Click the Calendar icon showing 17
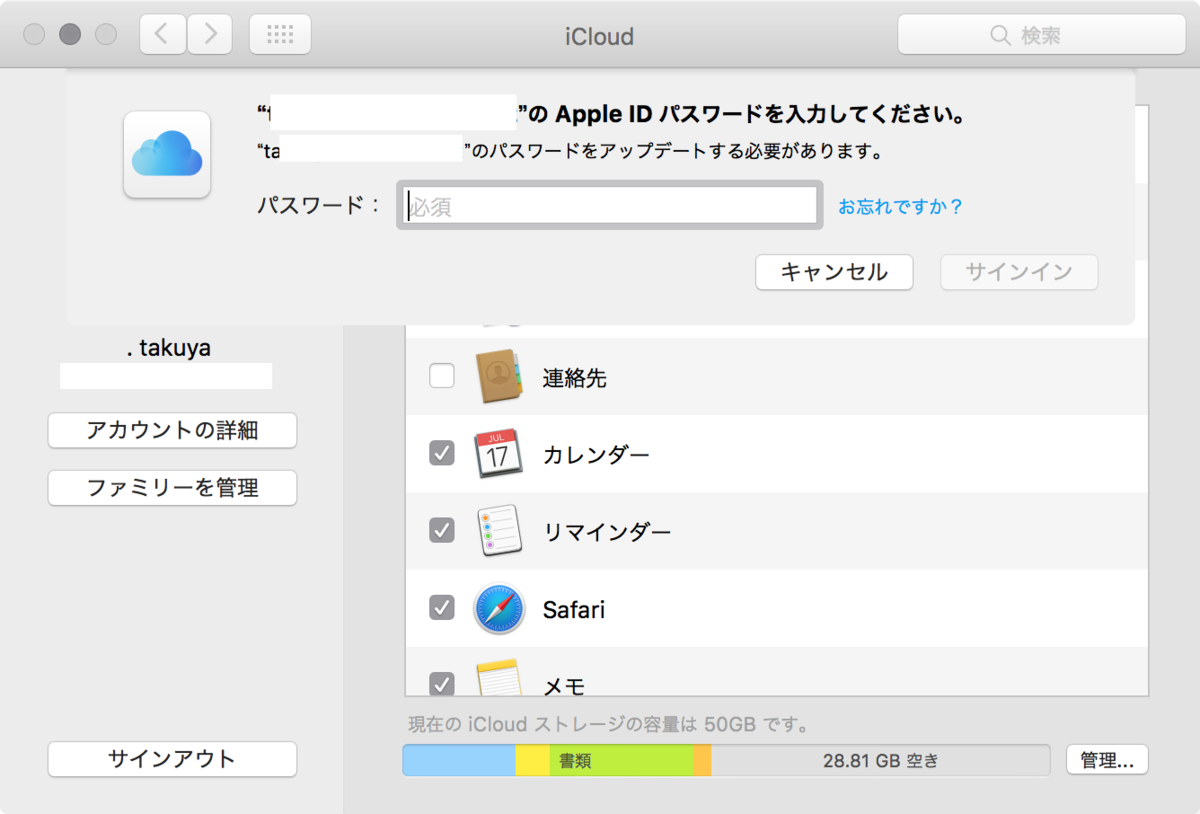 pyautogui.click(x=498, y=453)
